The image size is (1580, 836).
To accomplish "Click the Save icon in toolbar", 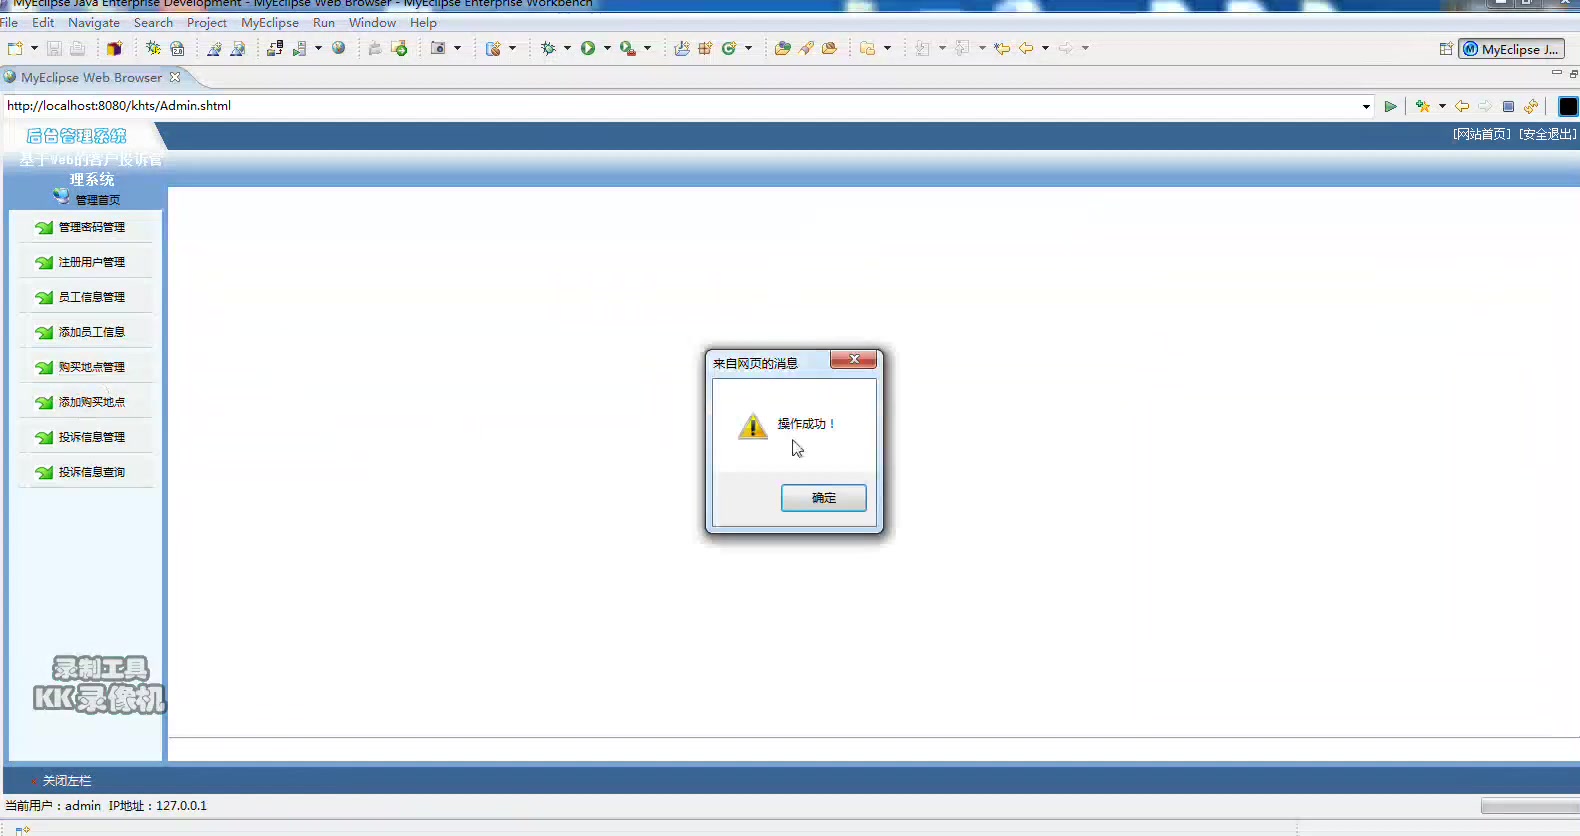I will pos(54,48).
